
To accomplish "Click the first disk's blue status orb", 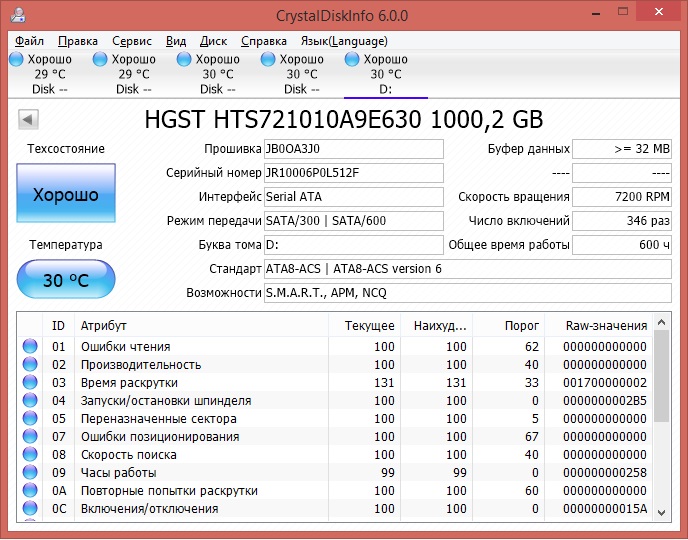I will coord(15,60).
